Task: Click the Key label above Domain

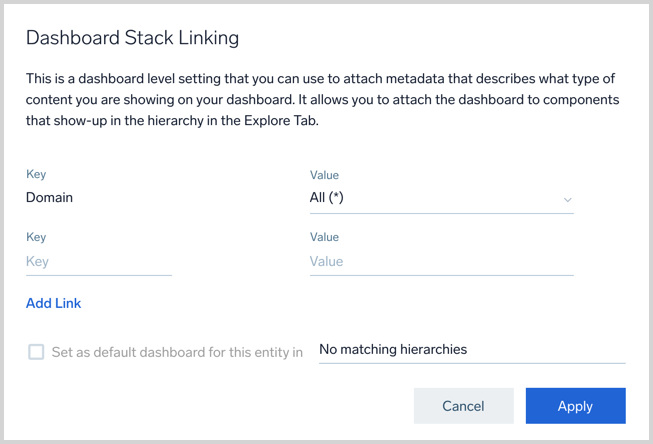Action: pyautogui.click(x=36, y=175)
